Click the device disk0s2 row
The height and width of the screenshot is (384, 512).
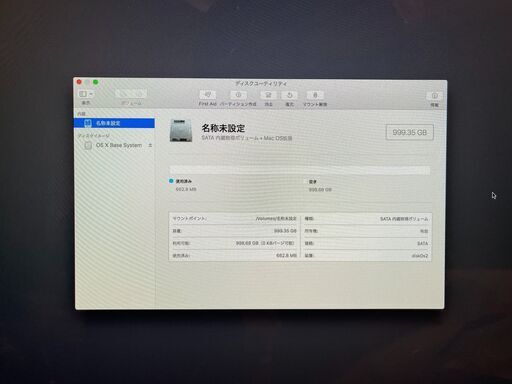click(x=366, y=256)
